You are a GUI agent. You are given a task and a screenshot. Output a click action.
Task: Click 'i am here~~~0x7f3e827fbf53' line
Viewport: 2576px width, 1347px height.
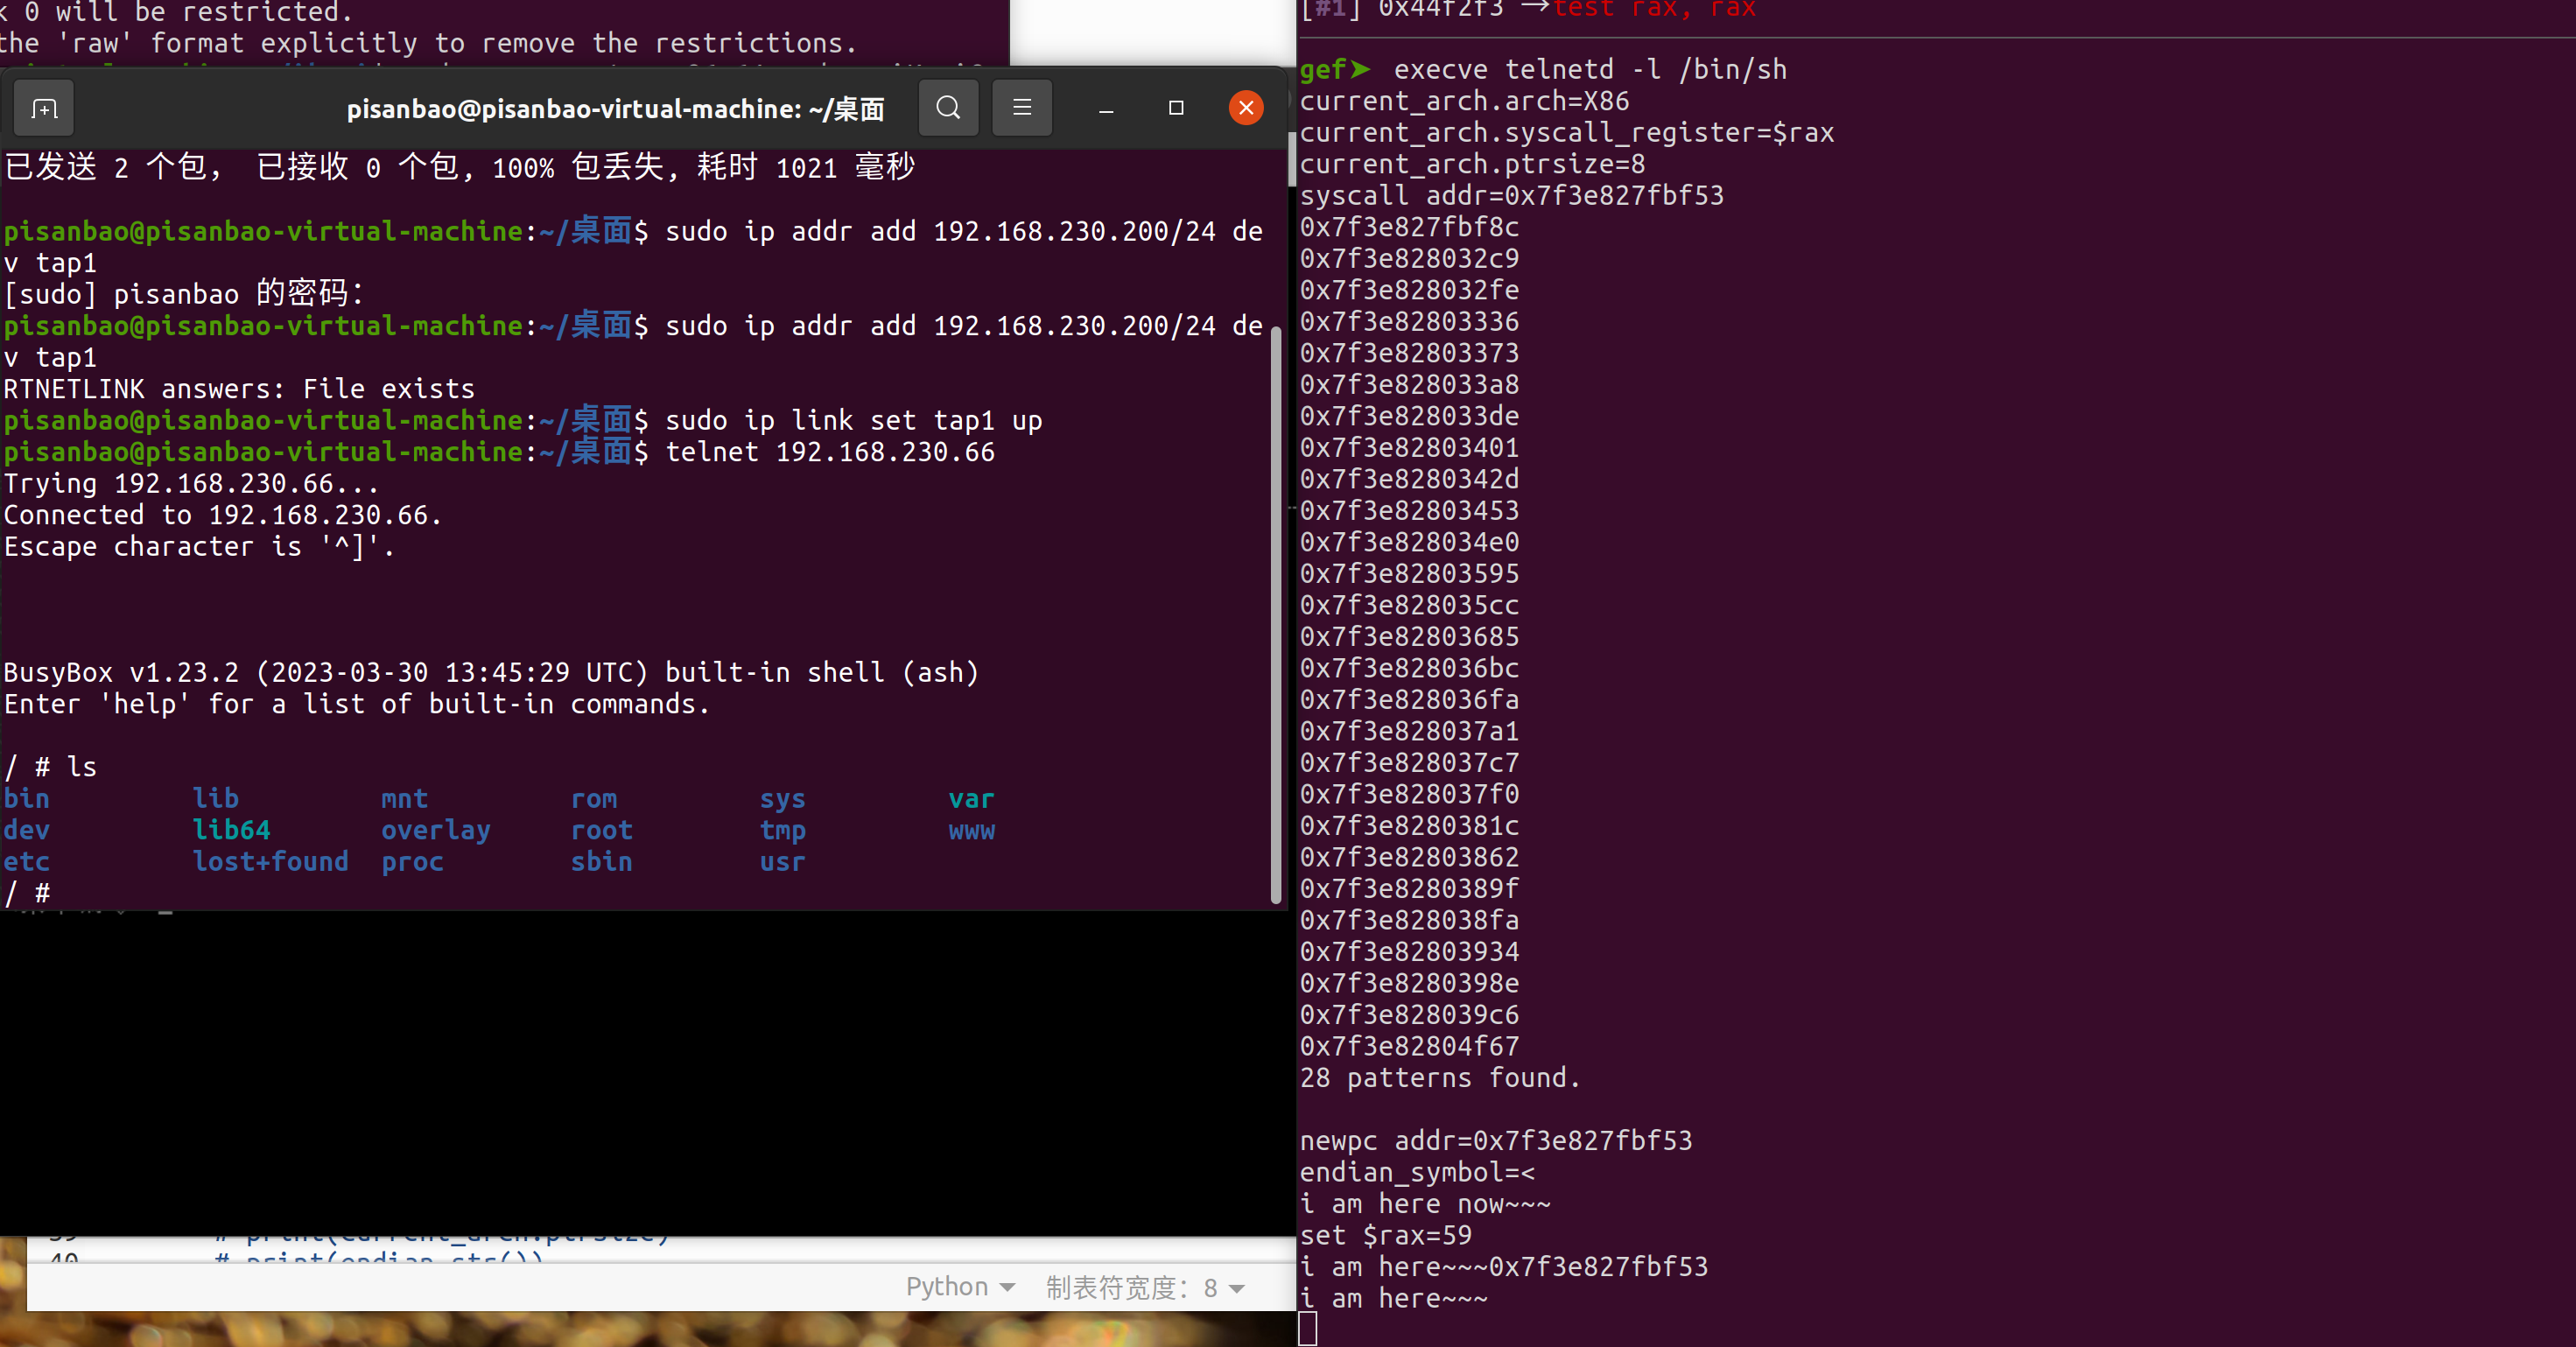1504,1267
